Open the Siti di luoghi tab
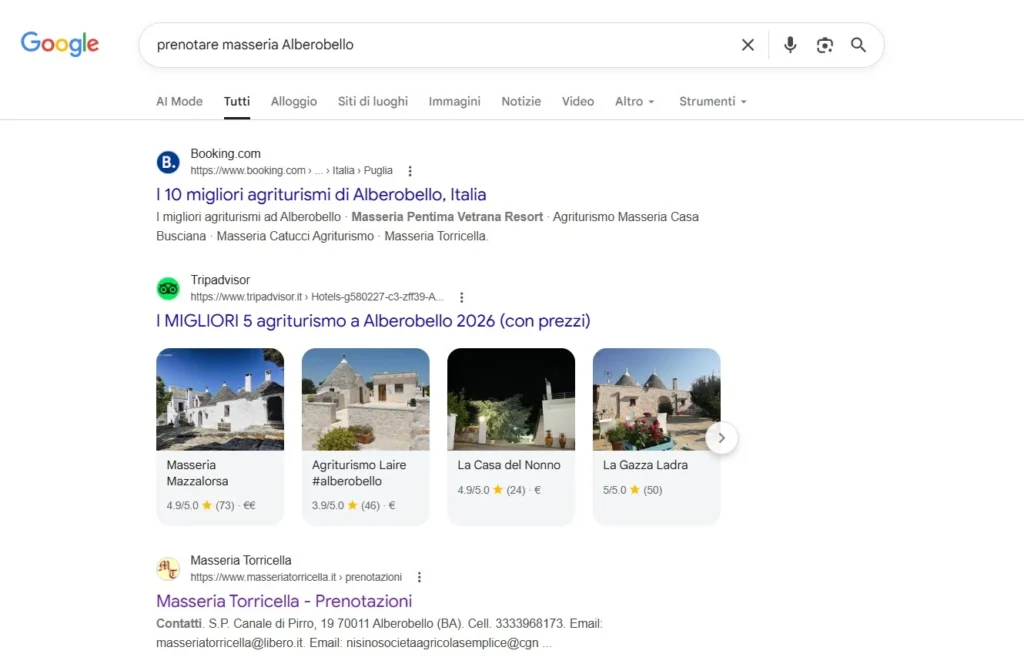This screenshot has height=664, width=1024. pos(373,101)
